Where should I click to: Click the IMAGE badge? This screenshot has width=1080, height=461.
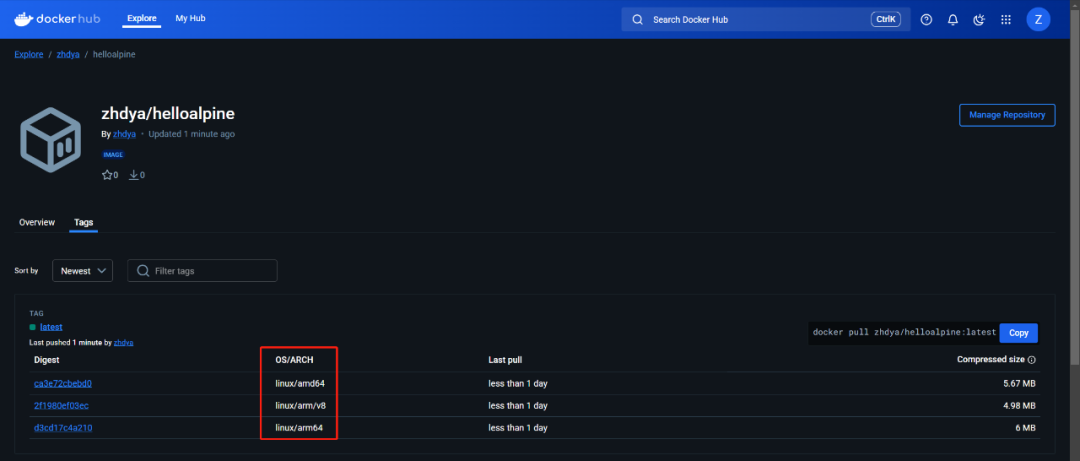(113, 154)
